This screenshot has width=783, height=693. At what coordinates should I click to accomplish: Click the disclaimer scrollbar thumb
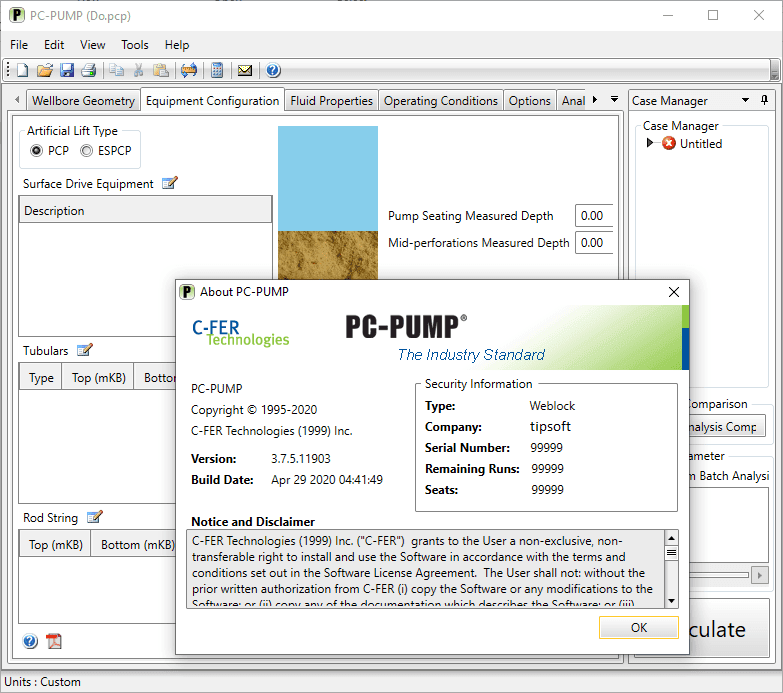(672, 552)
